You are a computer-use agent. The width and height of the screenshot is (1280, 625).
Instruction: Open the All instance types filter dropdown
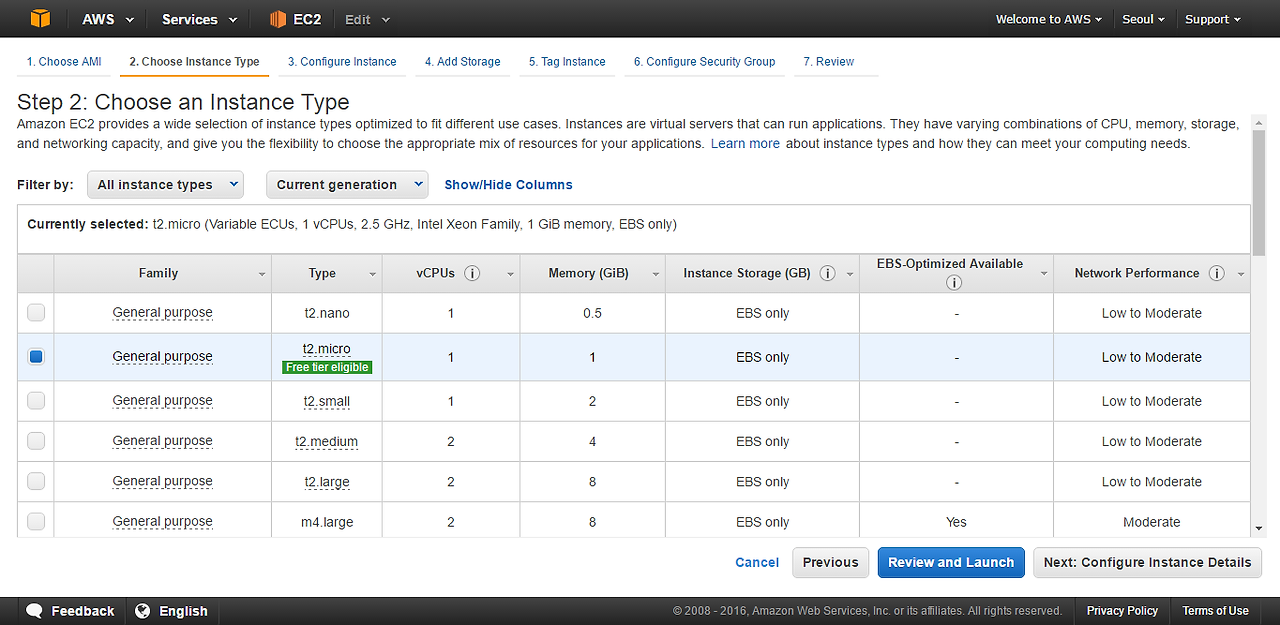coord(165,184)
